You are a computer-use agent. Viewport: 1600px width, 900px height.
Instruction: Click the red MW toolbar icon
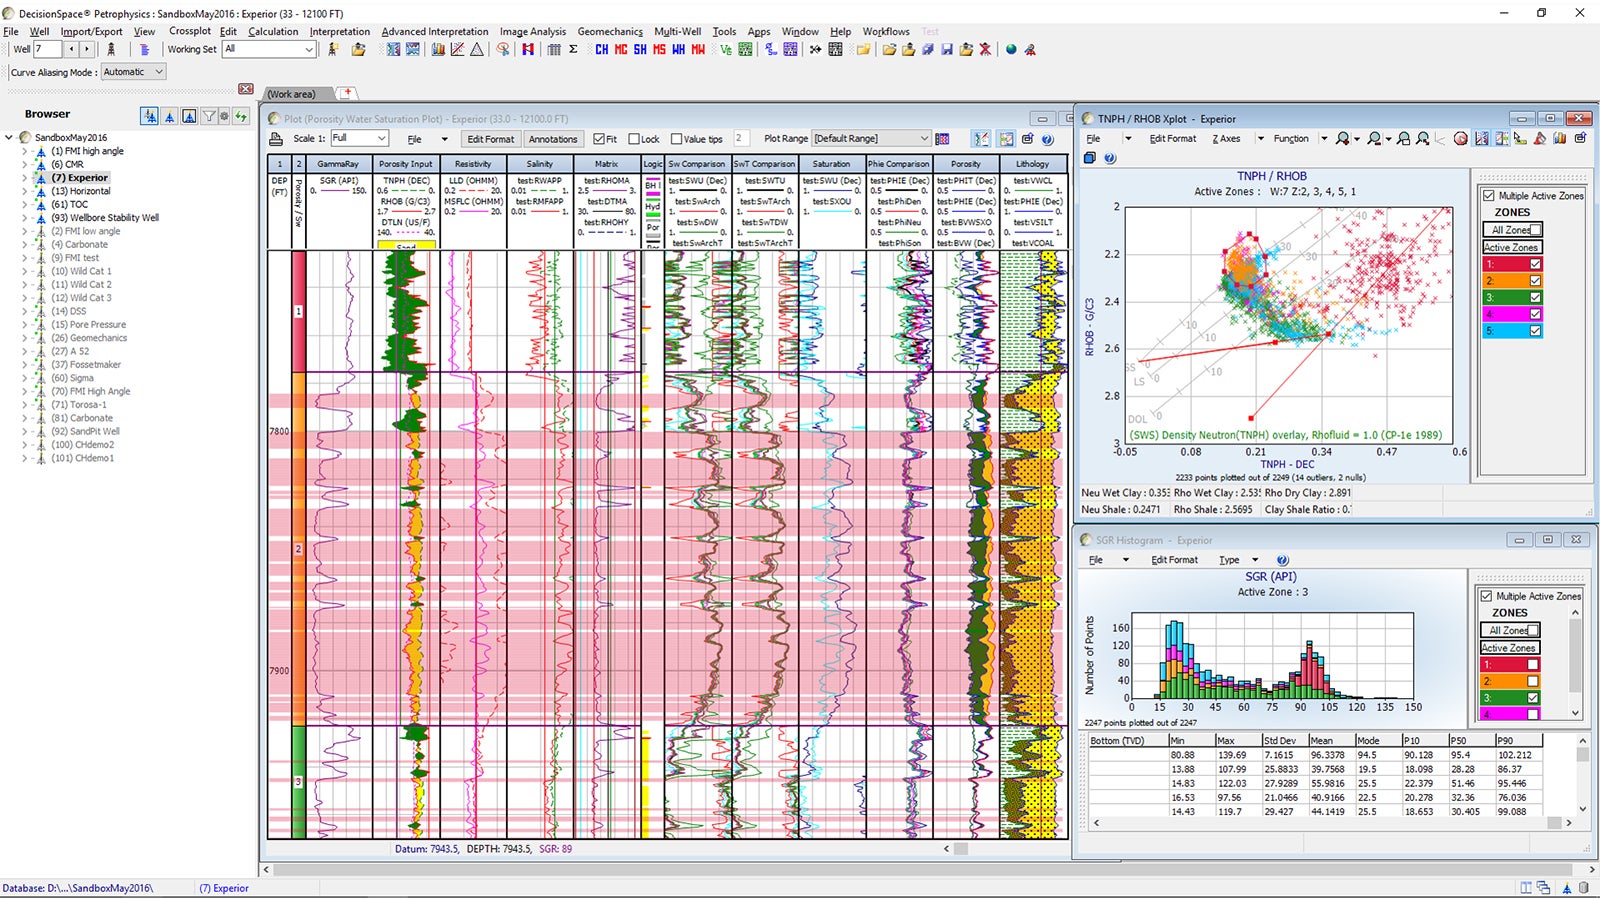pyautogui.click(x=698, y=49)
